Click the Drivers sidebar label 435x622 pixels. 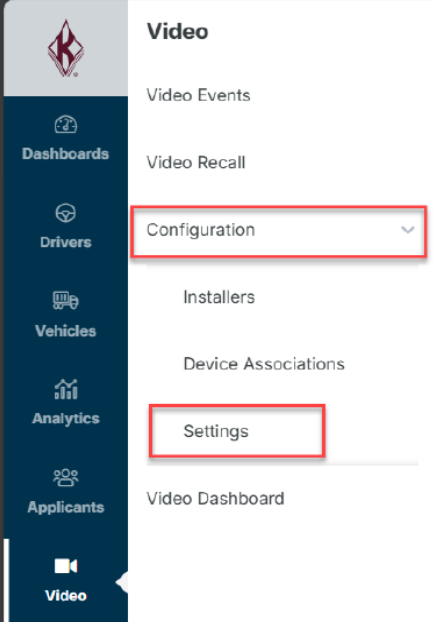(65, 242)
